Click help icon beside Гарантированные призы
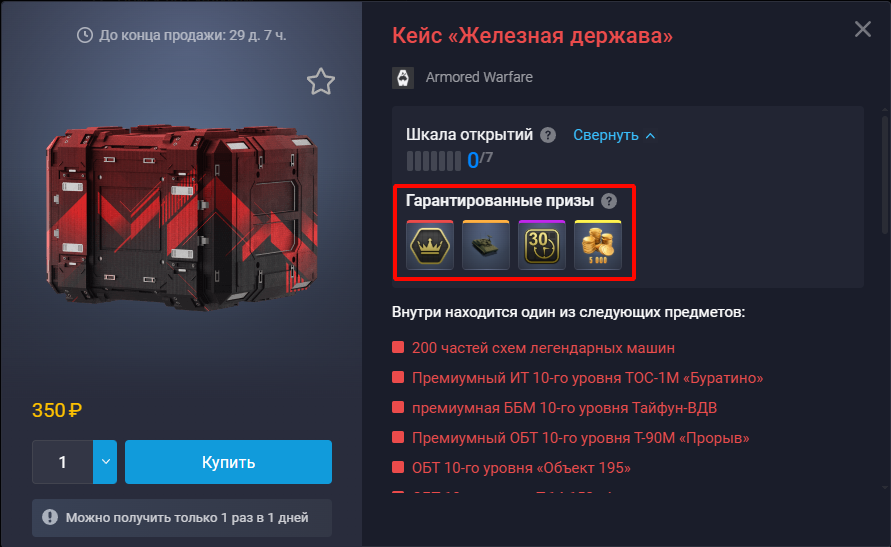 609,201
